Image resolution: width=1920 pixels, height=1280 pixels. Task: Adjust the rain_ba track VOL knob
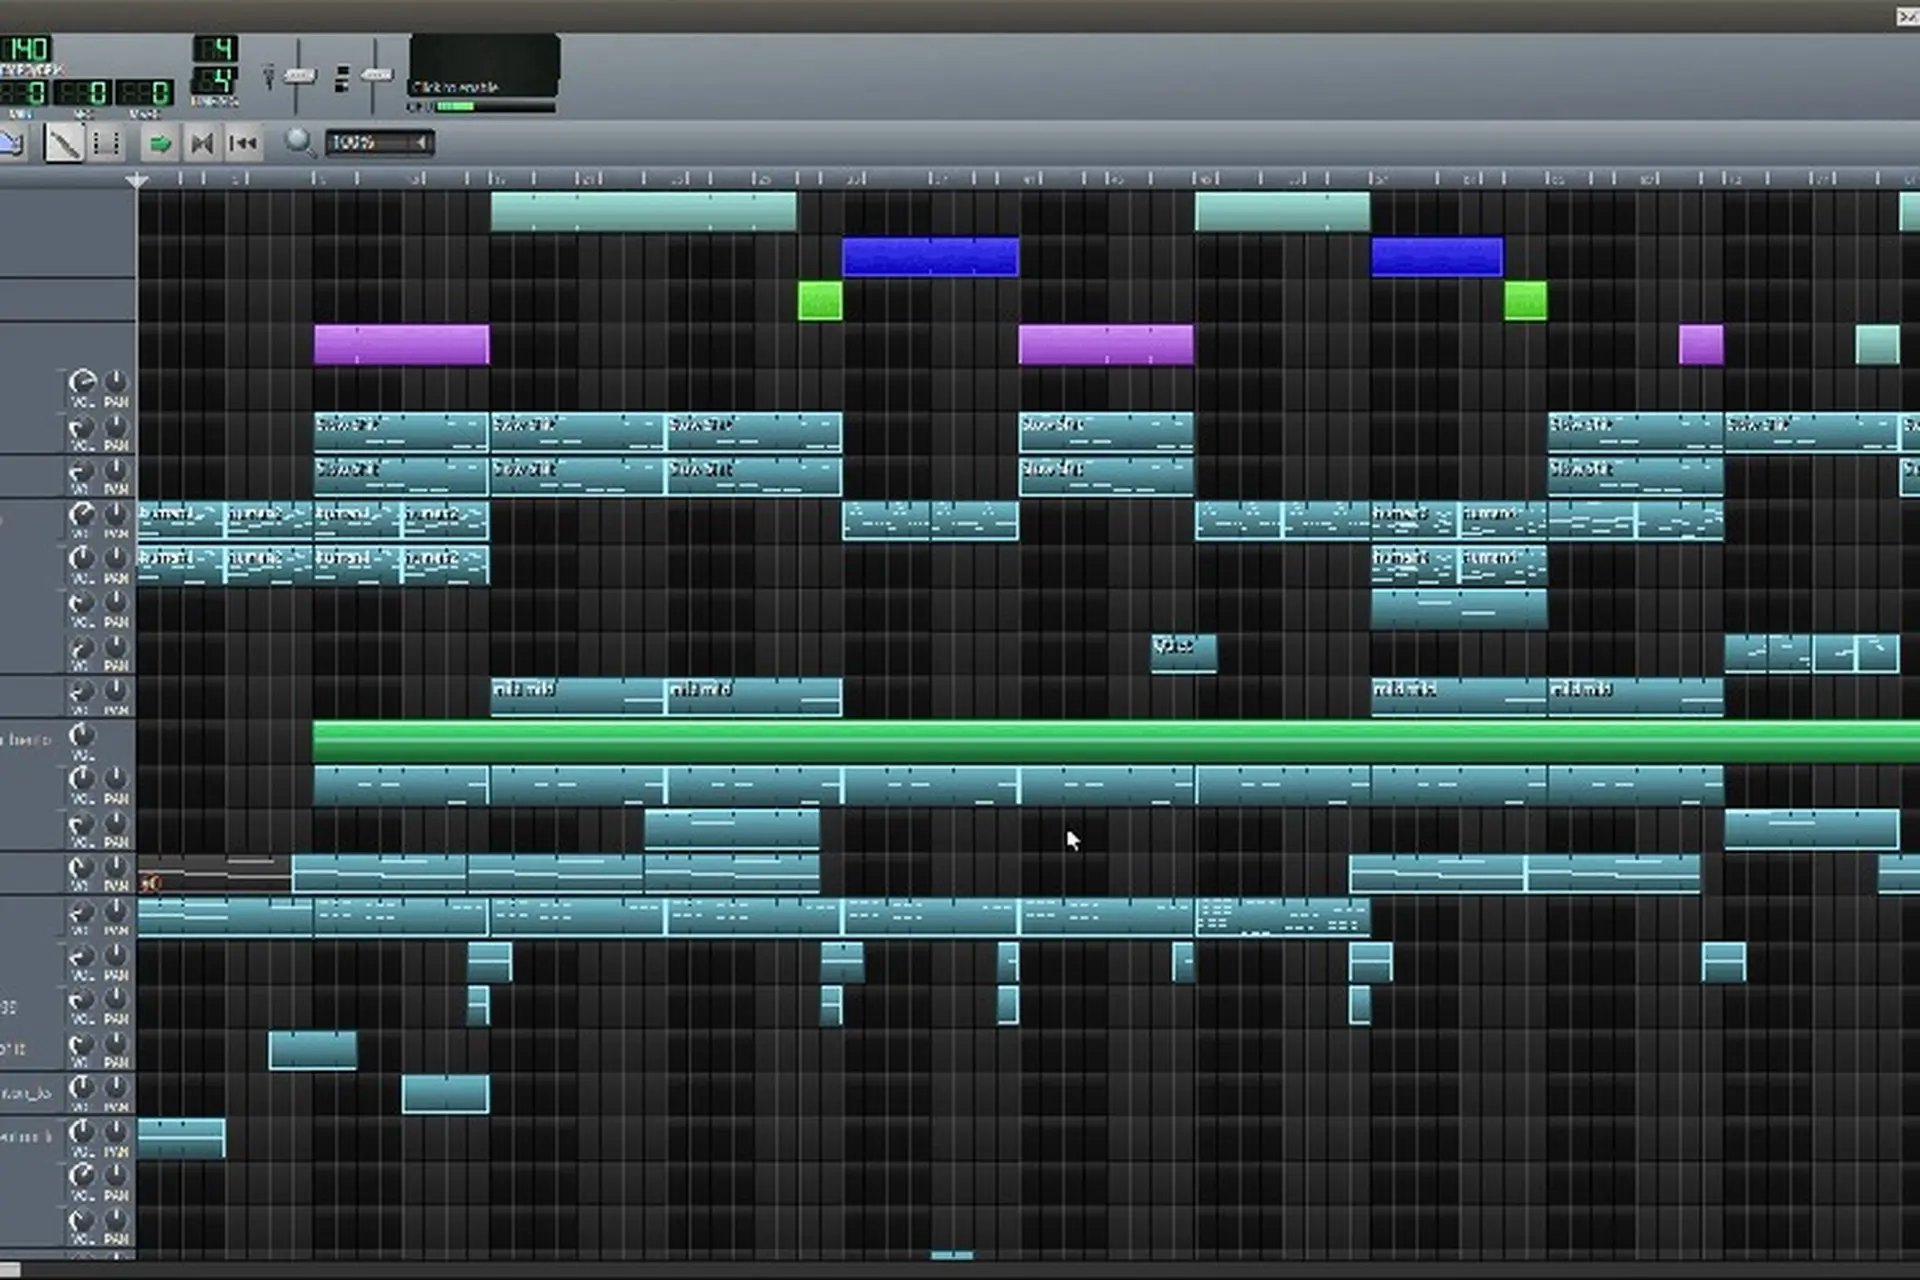tap(82, 1087)
